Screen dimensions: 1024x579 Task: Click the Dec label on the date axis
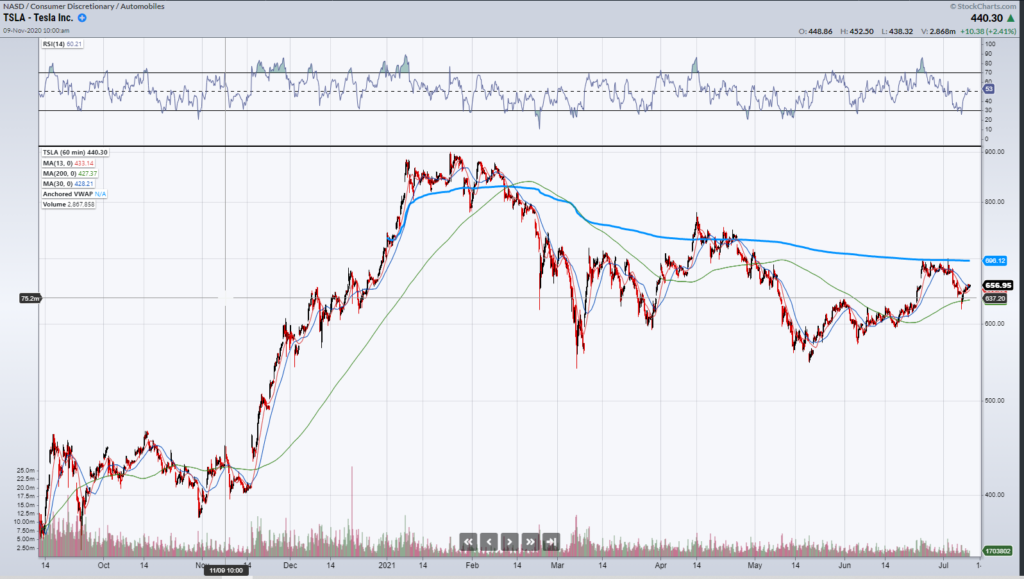point(291,565)
